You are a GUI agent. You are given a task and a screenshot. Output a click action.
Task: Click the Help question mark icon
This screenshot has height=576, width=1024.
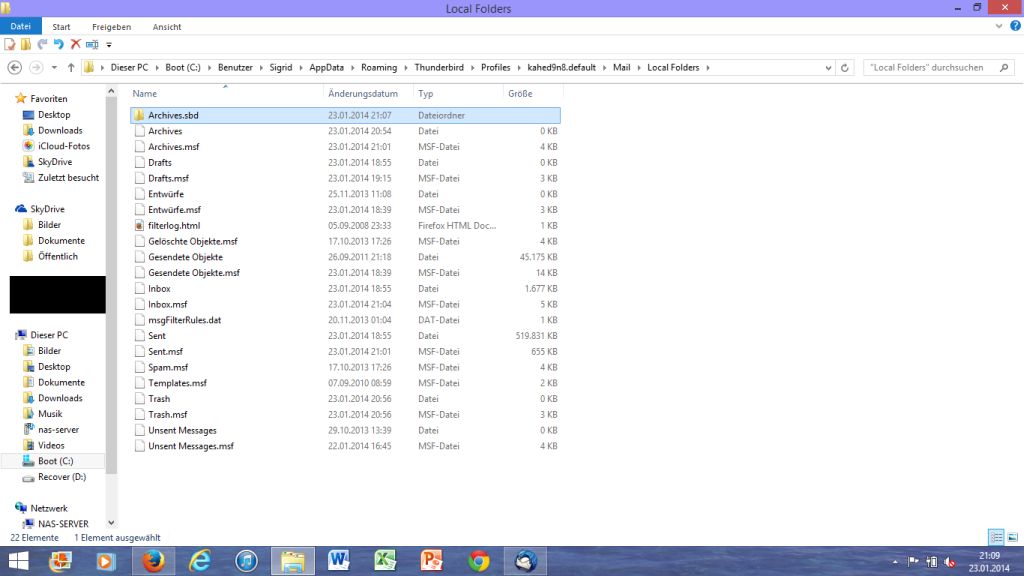tap(1015, 27)
